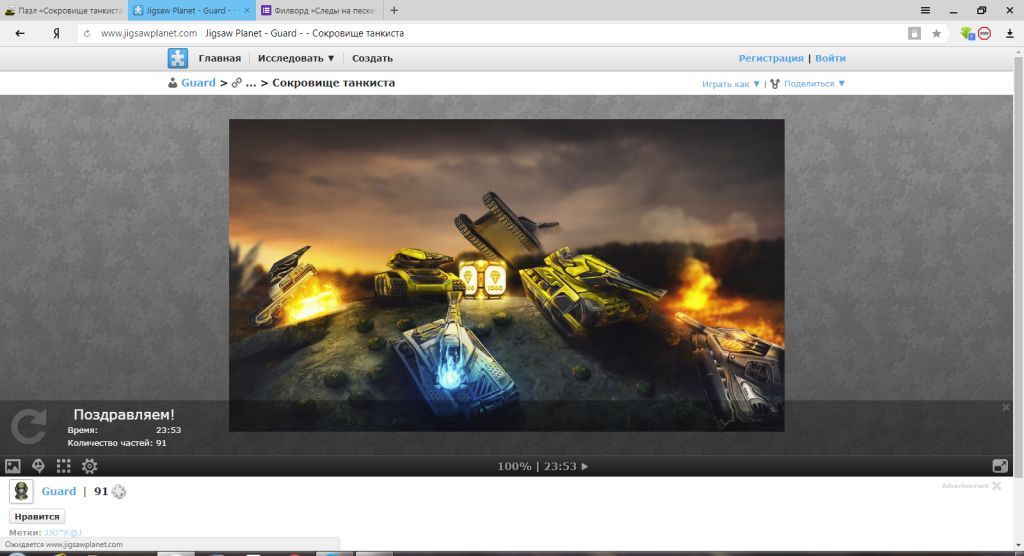
Task: Click the Нравится button
Action: point(37,516)
